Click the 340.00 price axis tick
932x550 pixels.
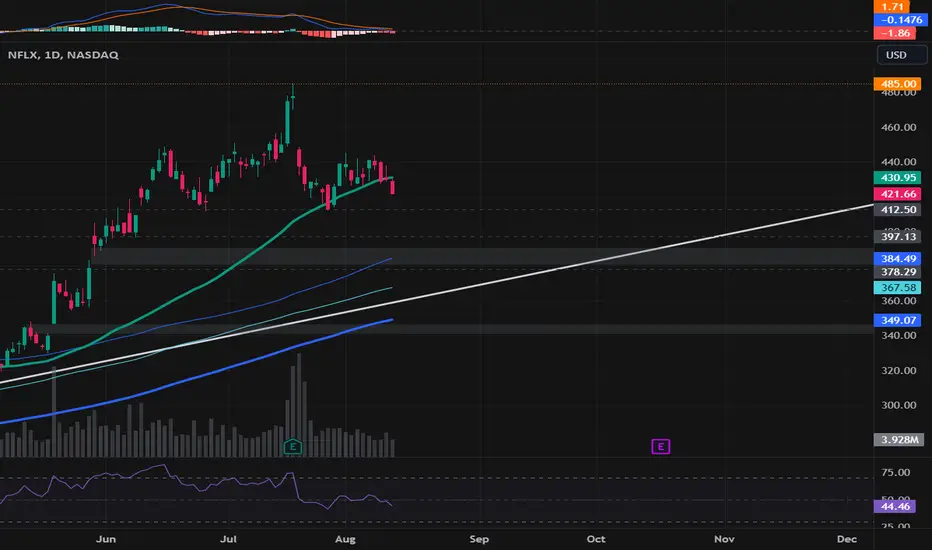[x=898, y=335]
